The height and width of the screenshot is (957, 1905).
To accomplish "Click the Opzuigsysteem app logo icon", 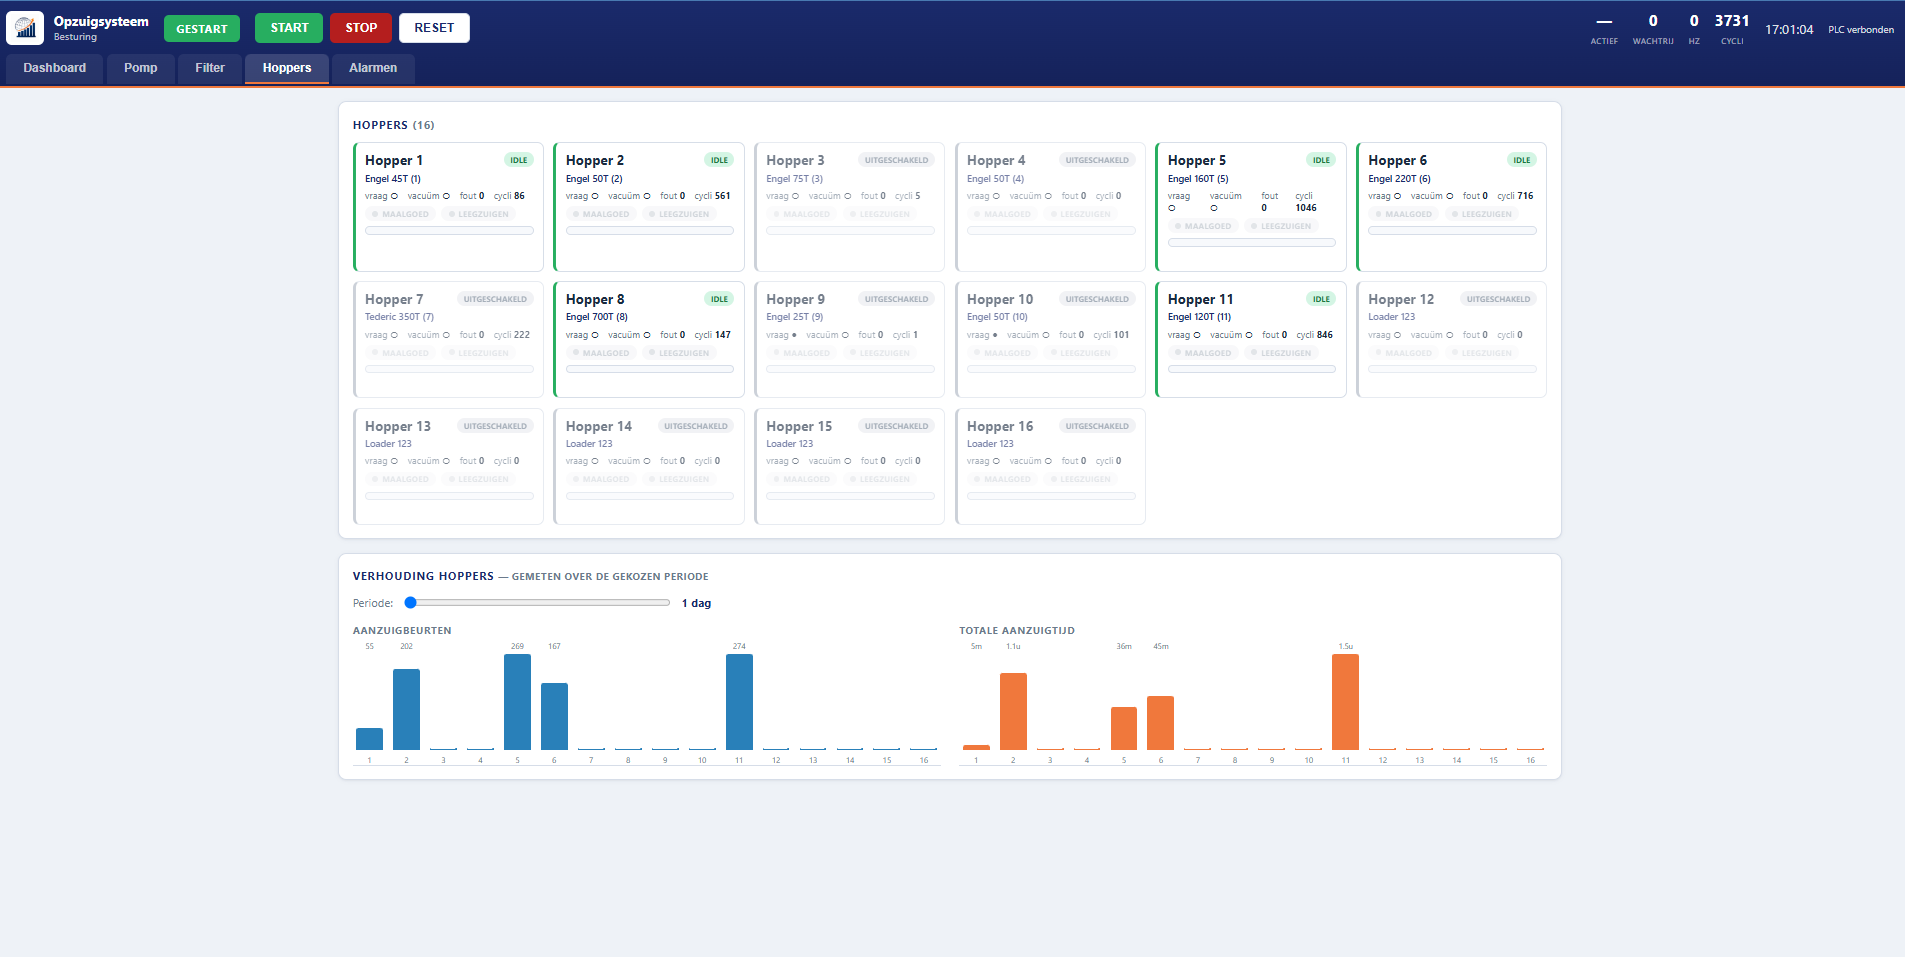I will click(x=25, y=28).
